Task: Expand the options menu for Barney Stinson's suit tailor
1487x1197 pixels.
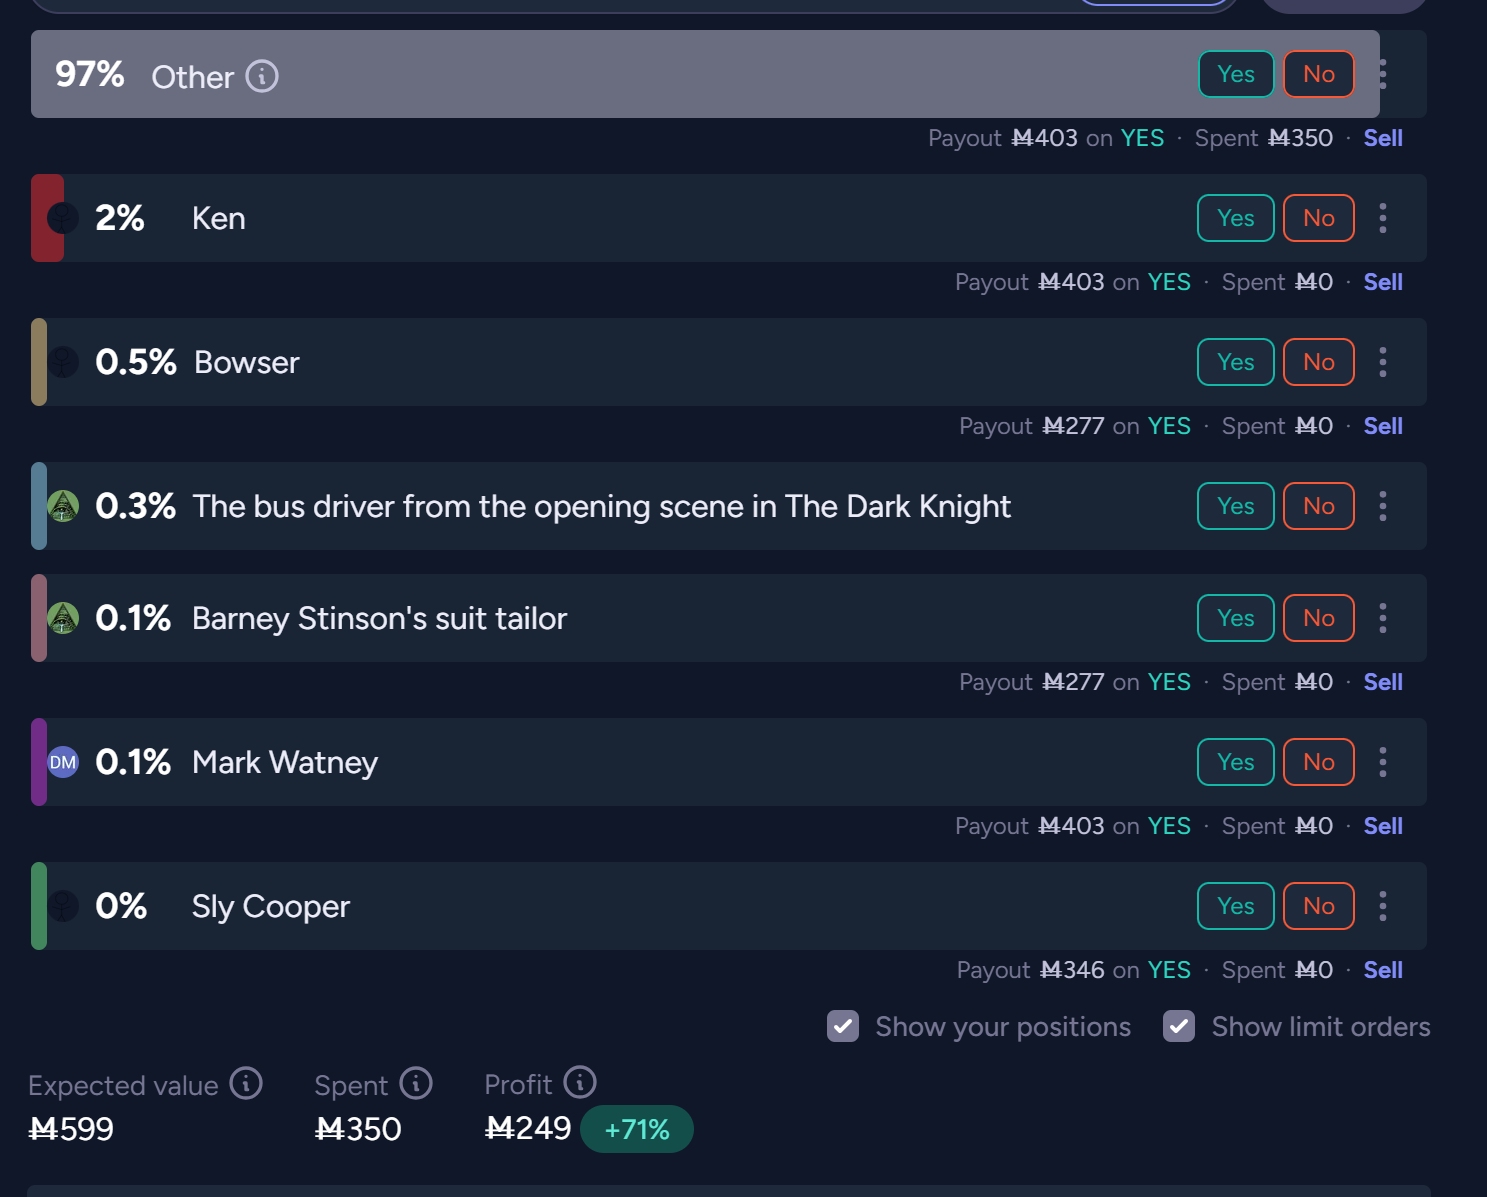Action: pyautogui.click(x=1383, y=618)
